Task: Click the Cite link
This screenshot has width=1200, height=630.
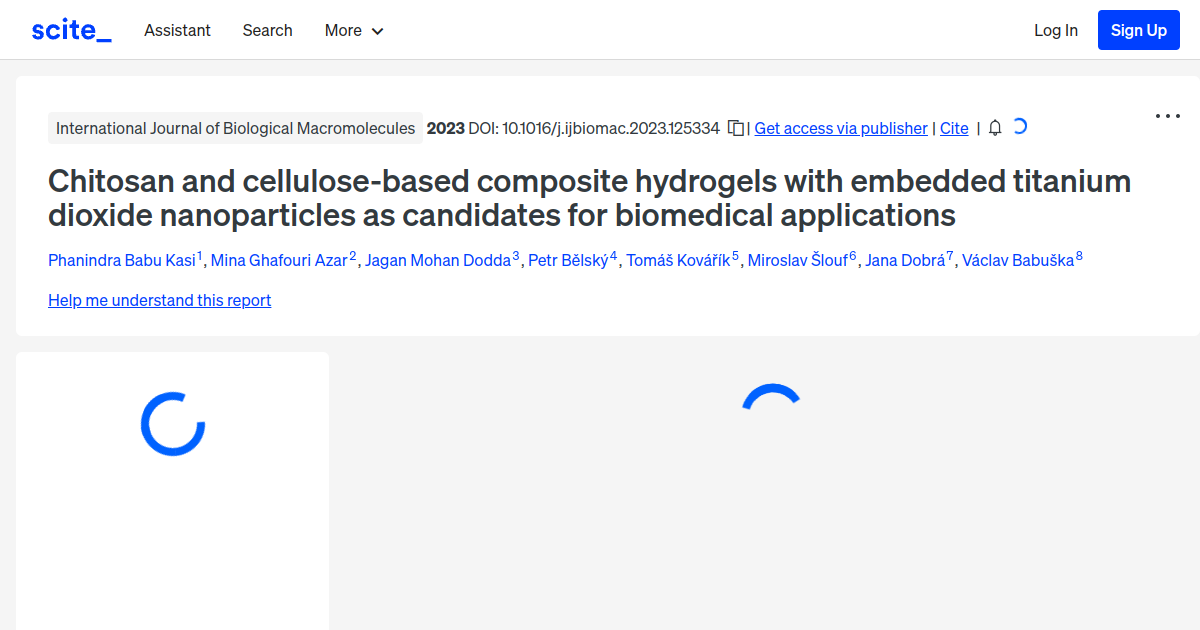Action: [x=954, y=128]
